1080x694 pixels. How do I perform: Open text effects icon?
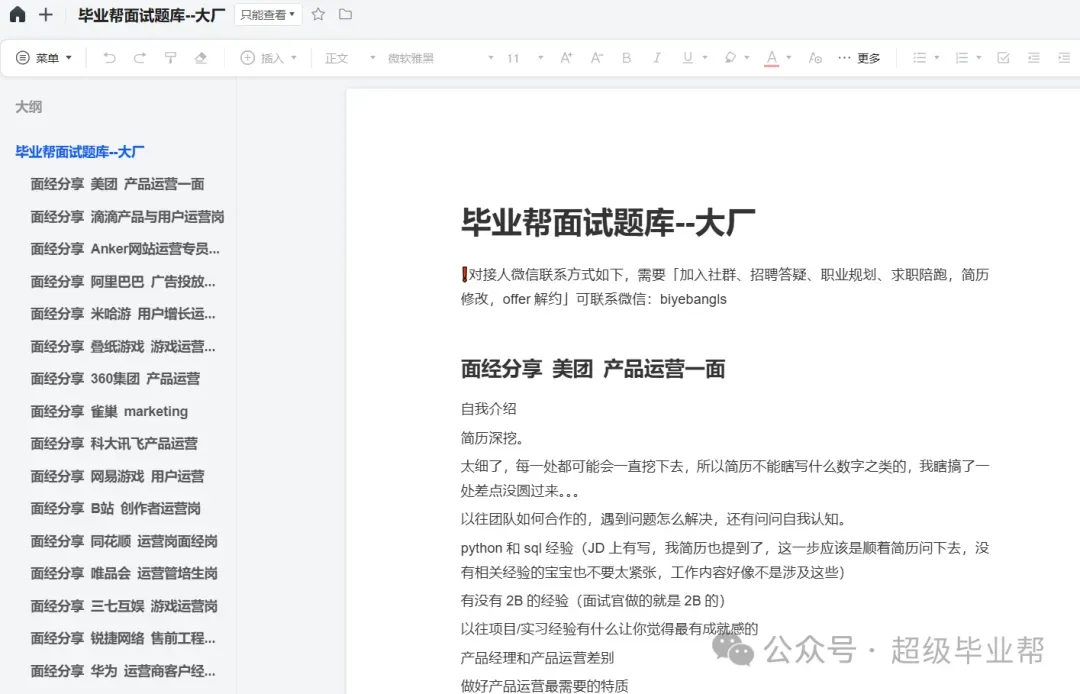(x=815, y=58)
